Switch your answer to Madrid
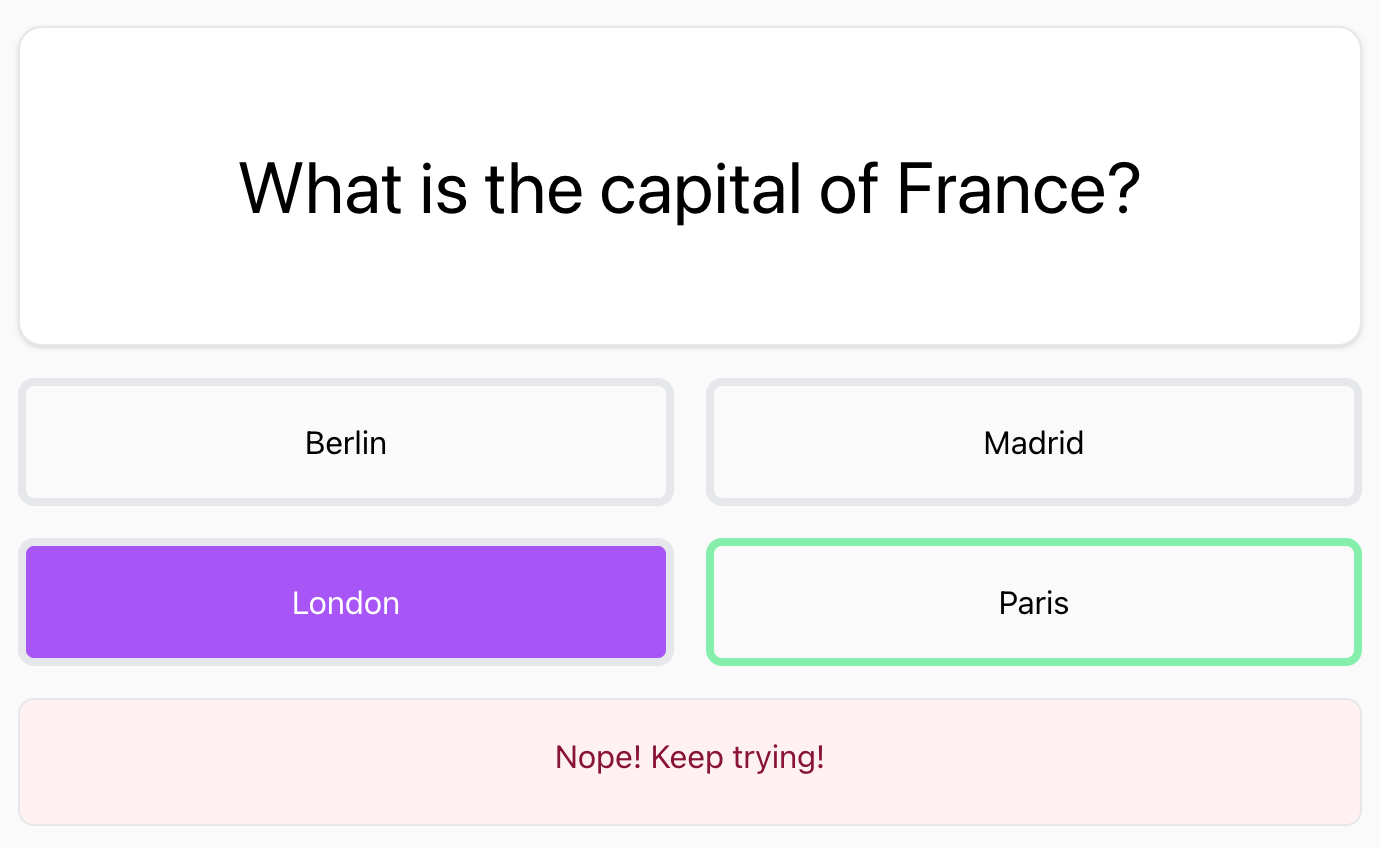Viewport: 1380px width, 848px height. (x=1033, y=442)
